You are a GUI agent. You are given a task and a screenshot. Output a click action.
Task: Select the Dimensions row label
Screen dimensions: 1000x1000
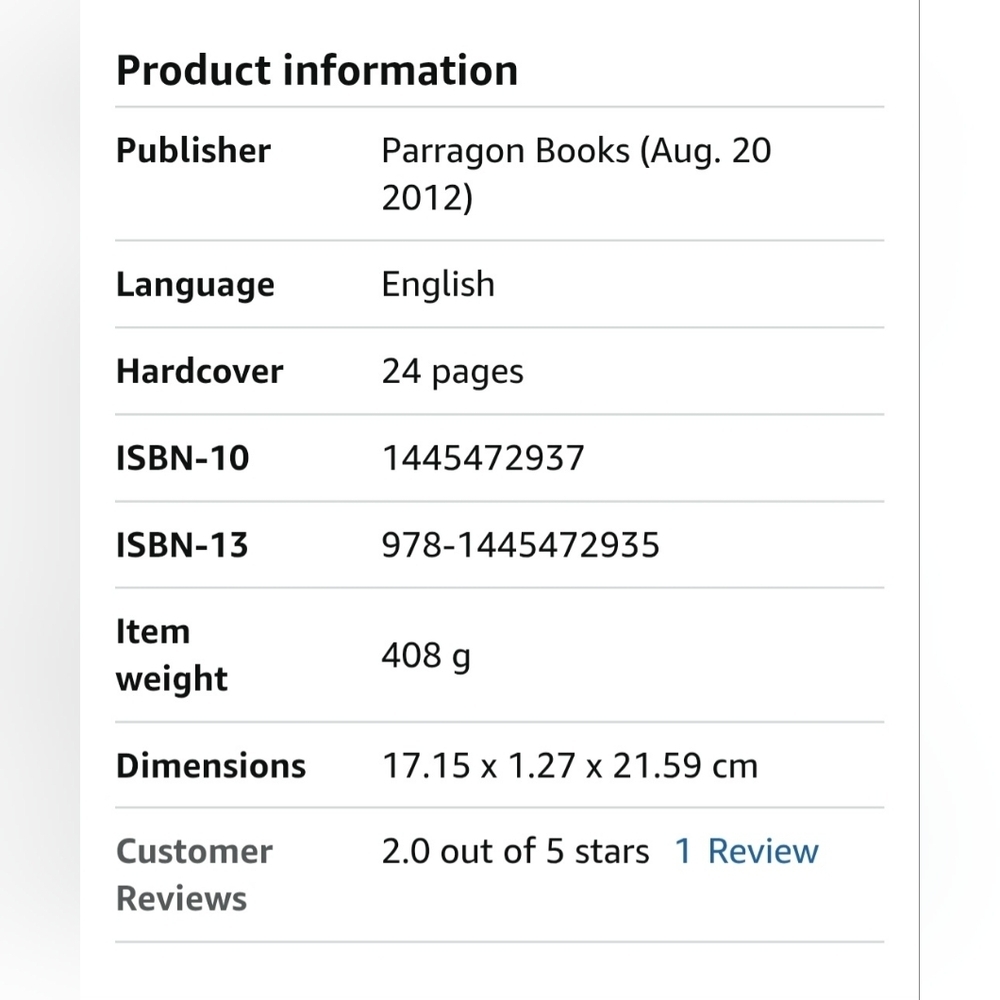click(x=211, y=765)
